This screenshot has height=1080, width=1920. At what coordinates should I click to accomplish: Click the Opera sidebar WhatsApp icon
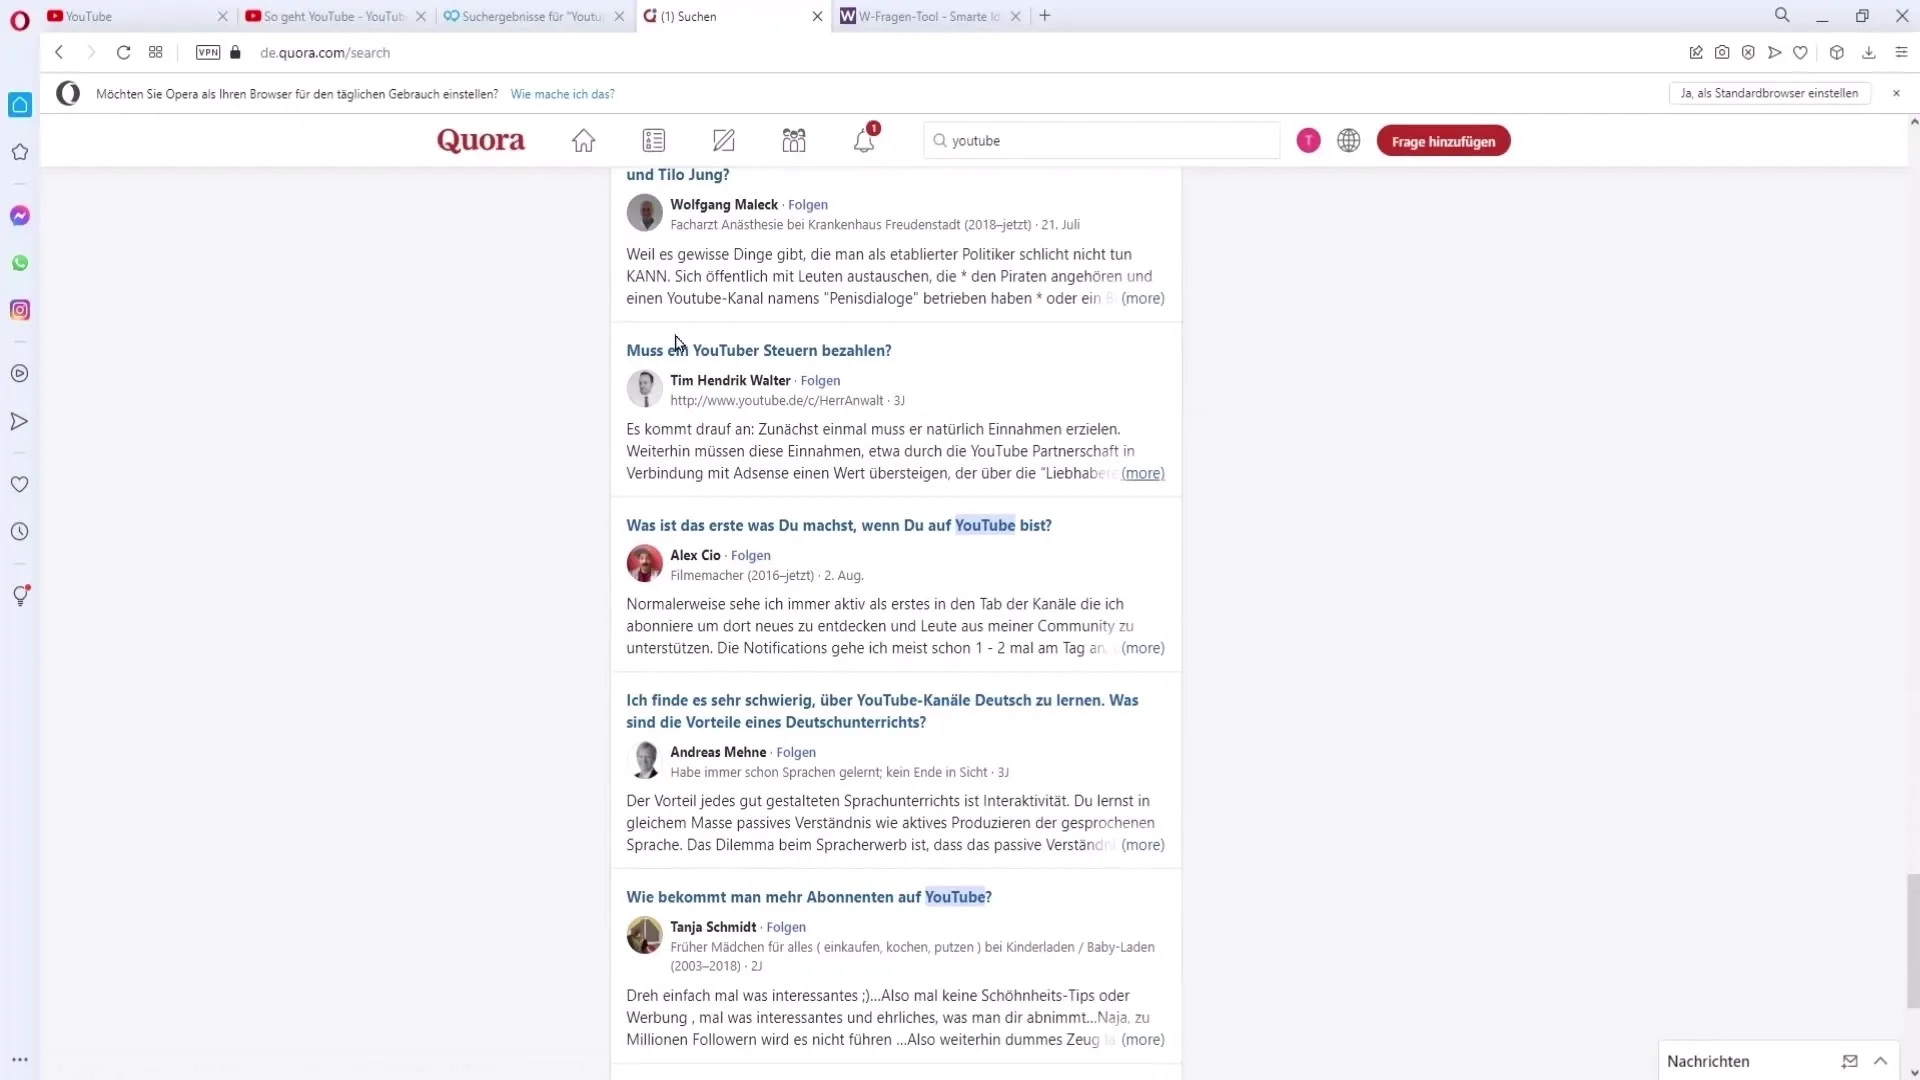(x=20, y=262)
